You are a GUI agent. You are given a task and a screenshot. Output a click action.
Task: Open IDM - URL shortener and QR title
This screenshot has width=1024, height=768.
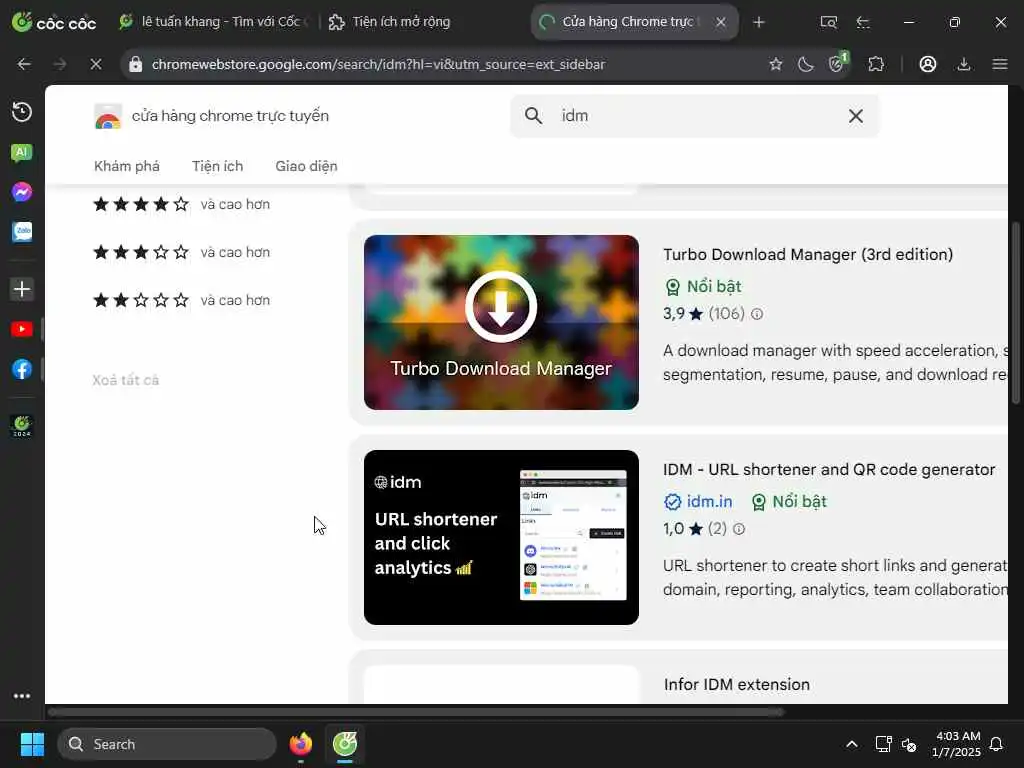[829, 470]
